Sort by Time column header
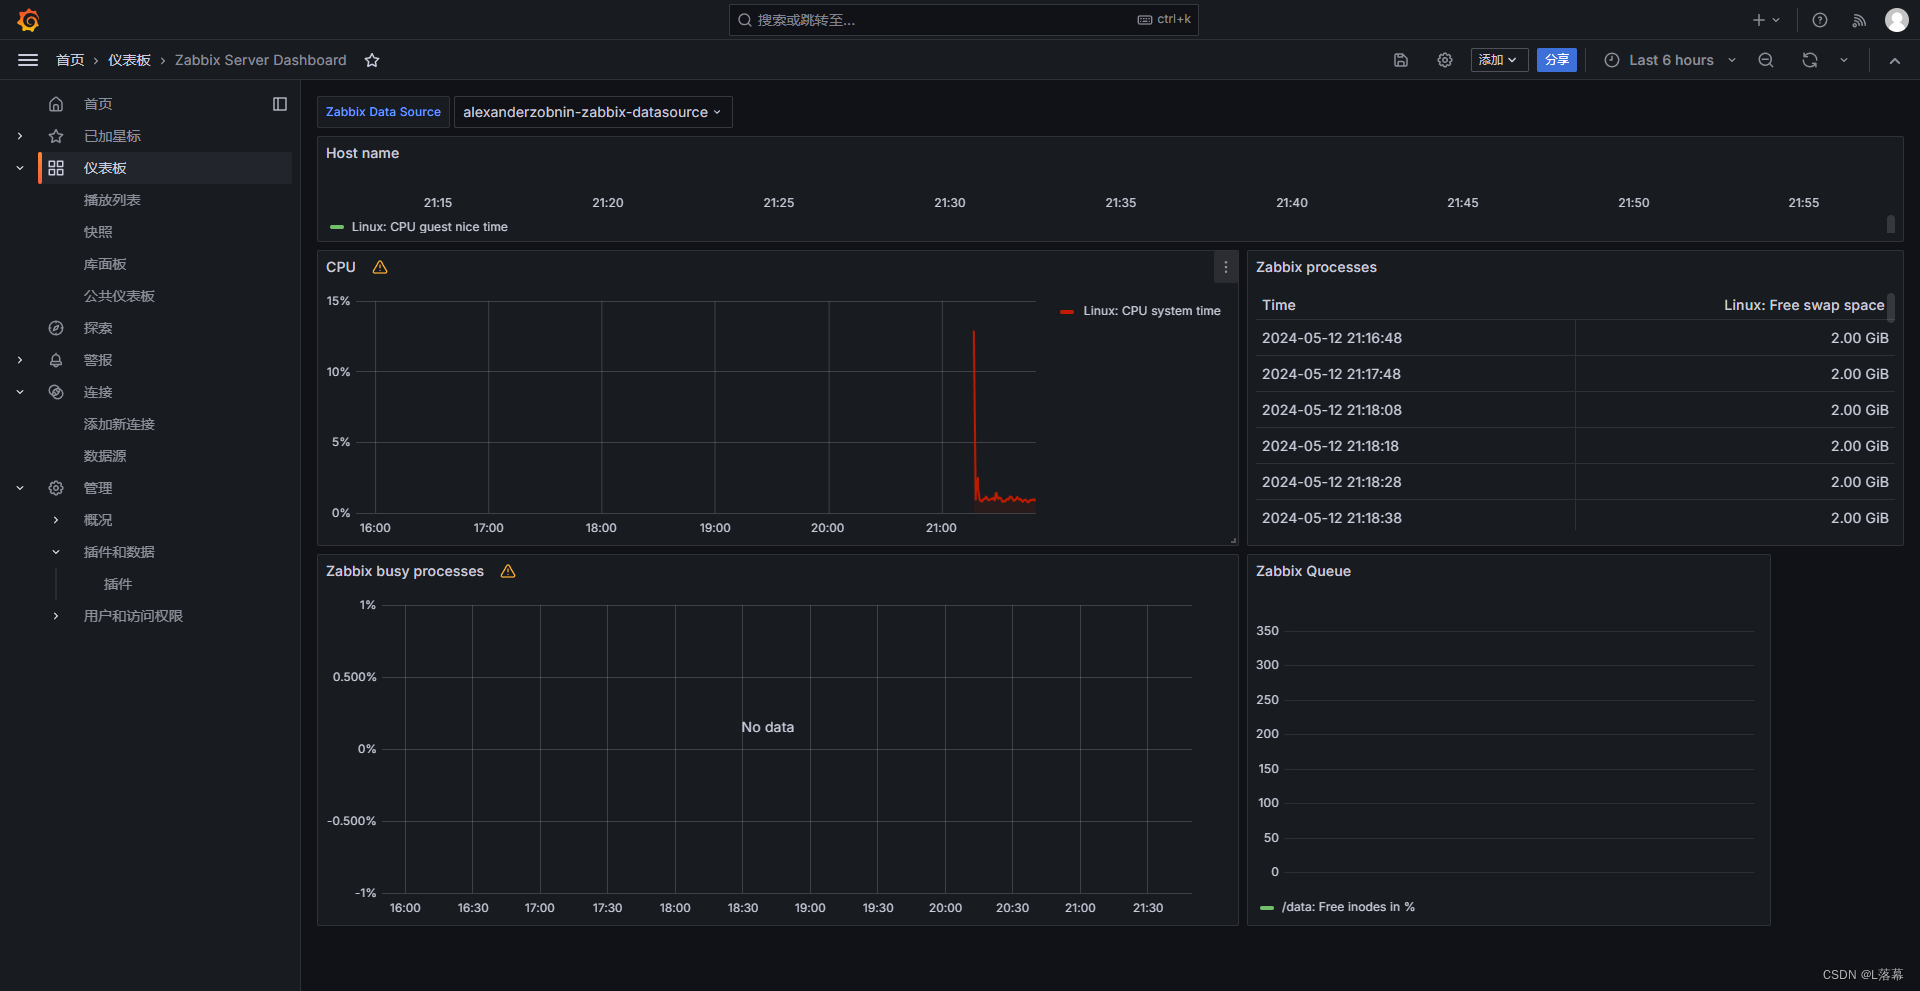Screen dimensions: 1920x991 pyautogui.click(x=1279, y=305)
